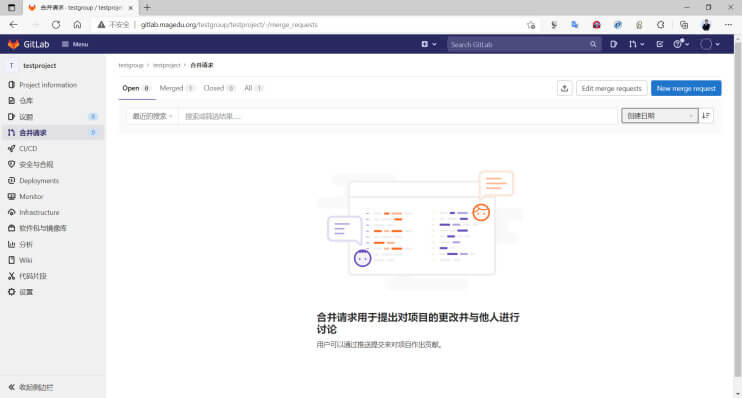Click the merge request filter search field
Viewport: 742px width, 398px height.
[x=398, y=116]
